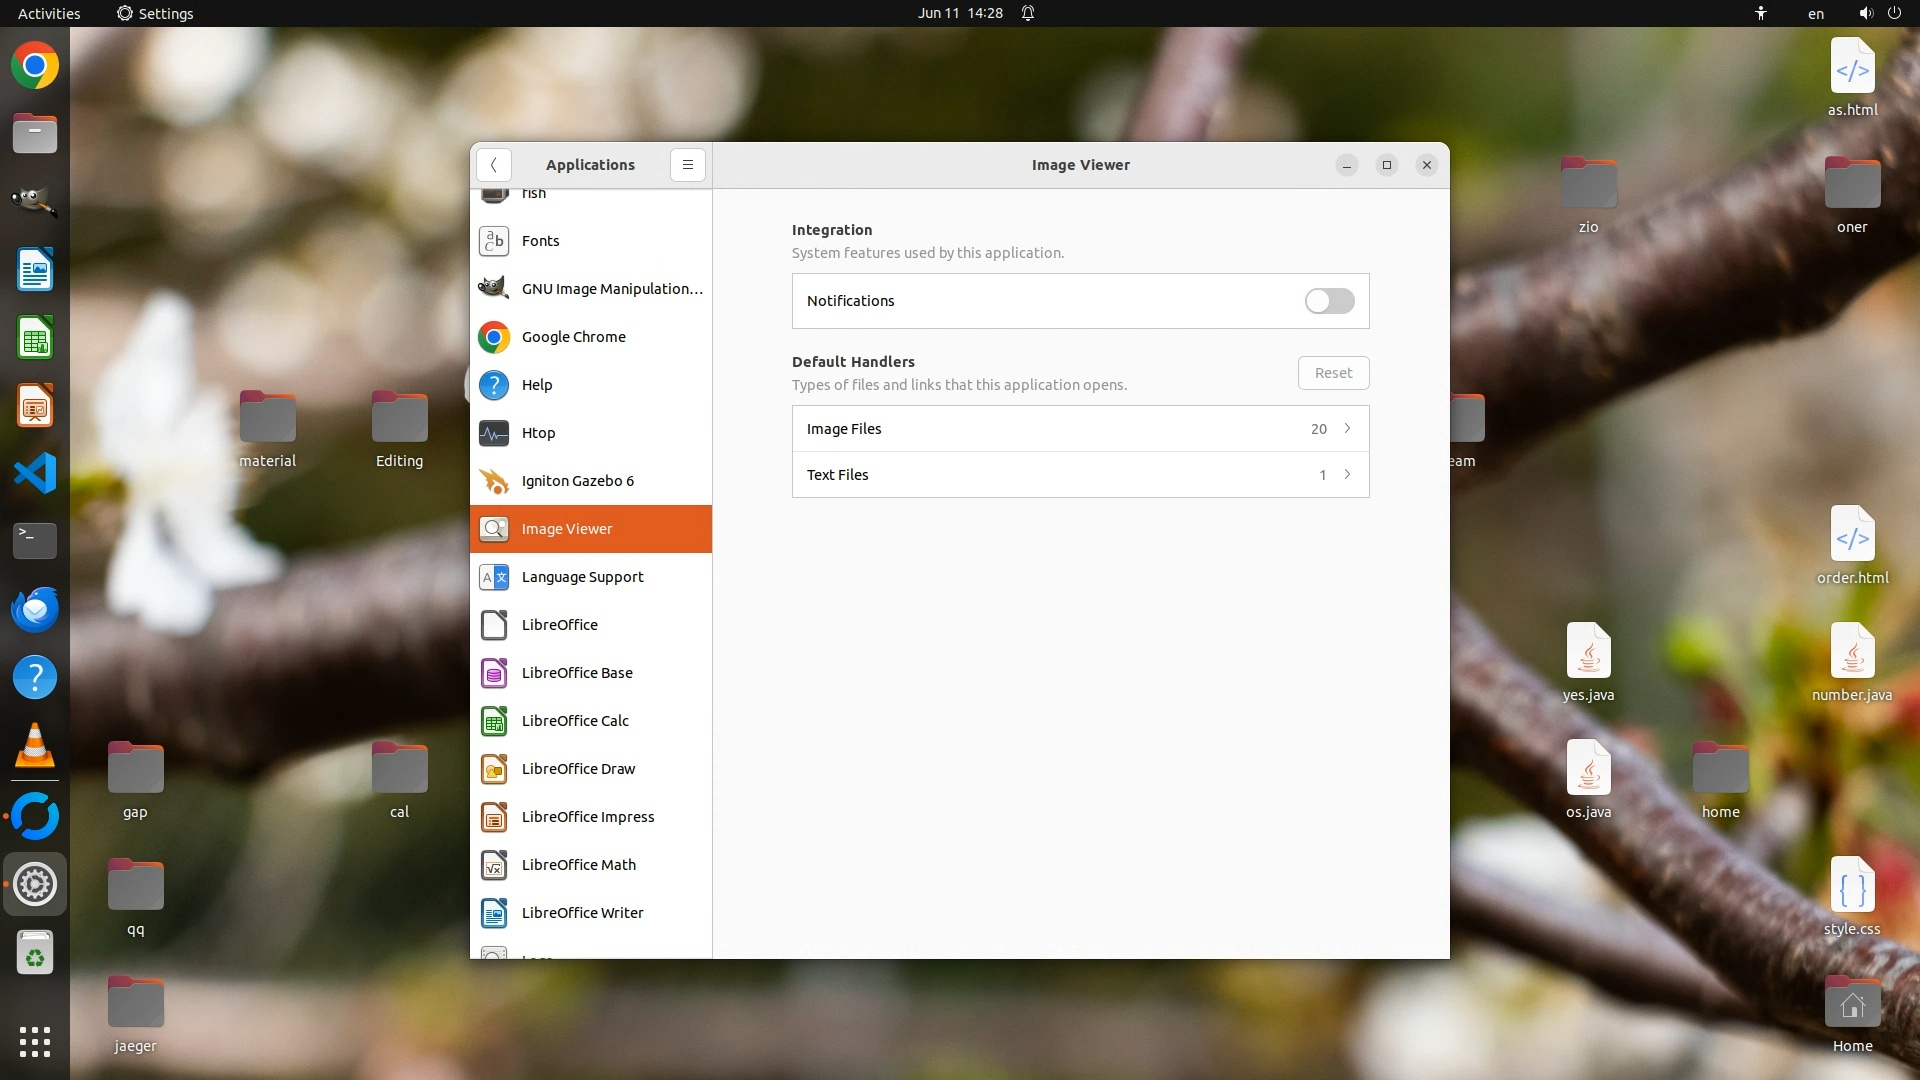
Task: Expand Image Files default handlers row
Action: point(1080,429)
